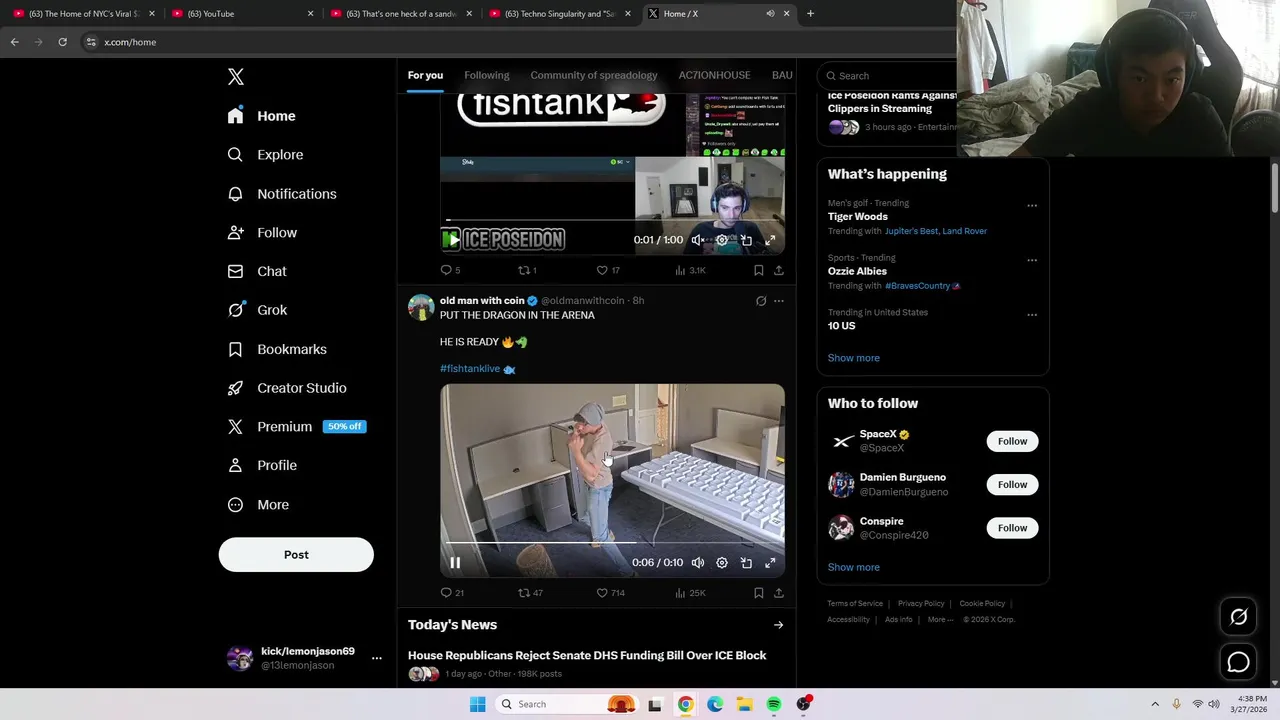Bookmark the old man with coin post

coord(759,593)
